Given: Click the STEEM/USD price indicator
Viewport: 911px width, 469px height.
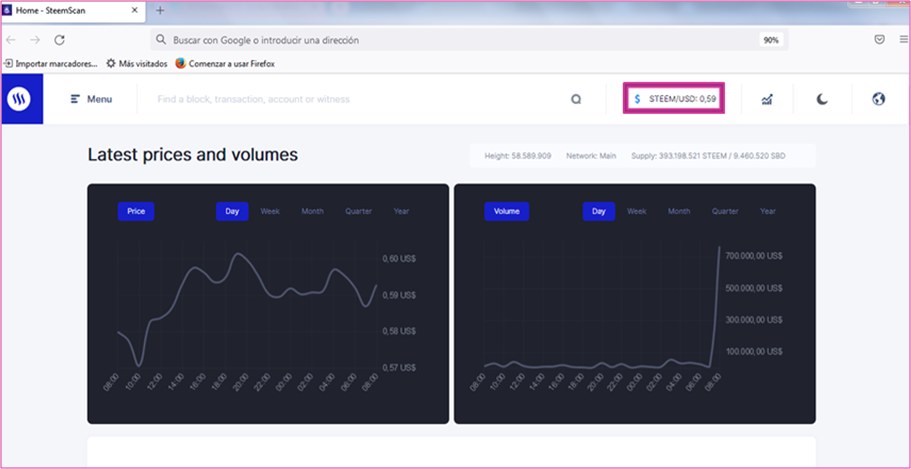Looking at the screenshot, I should (674, 98).
